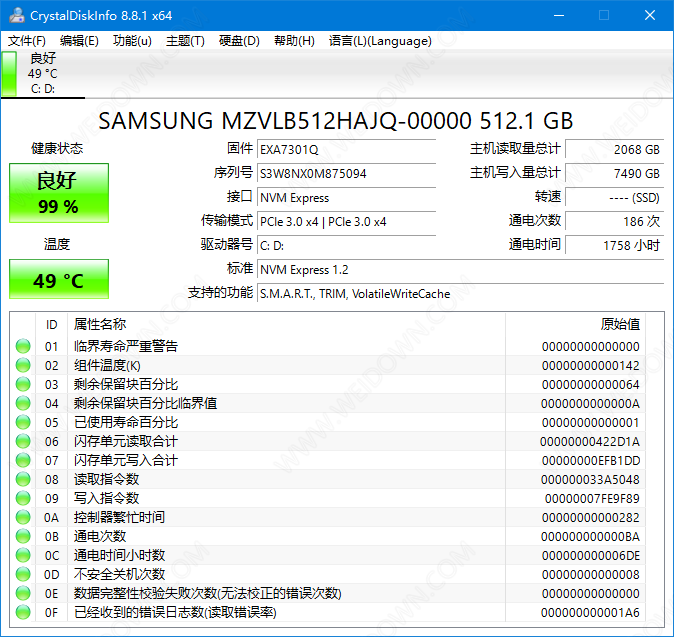
Task: Click the green status icon for row 09
Action: click(23, 498)
